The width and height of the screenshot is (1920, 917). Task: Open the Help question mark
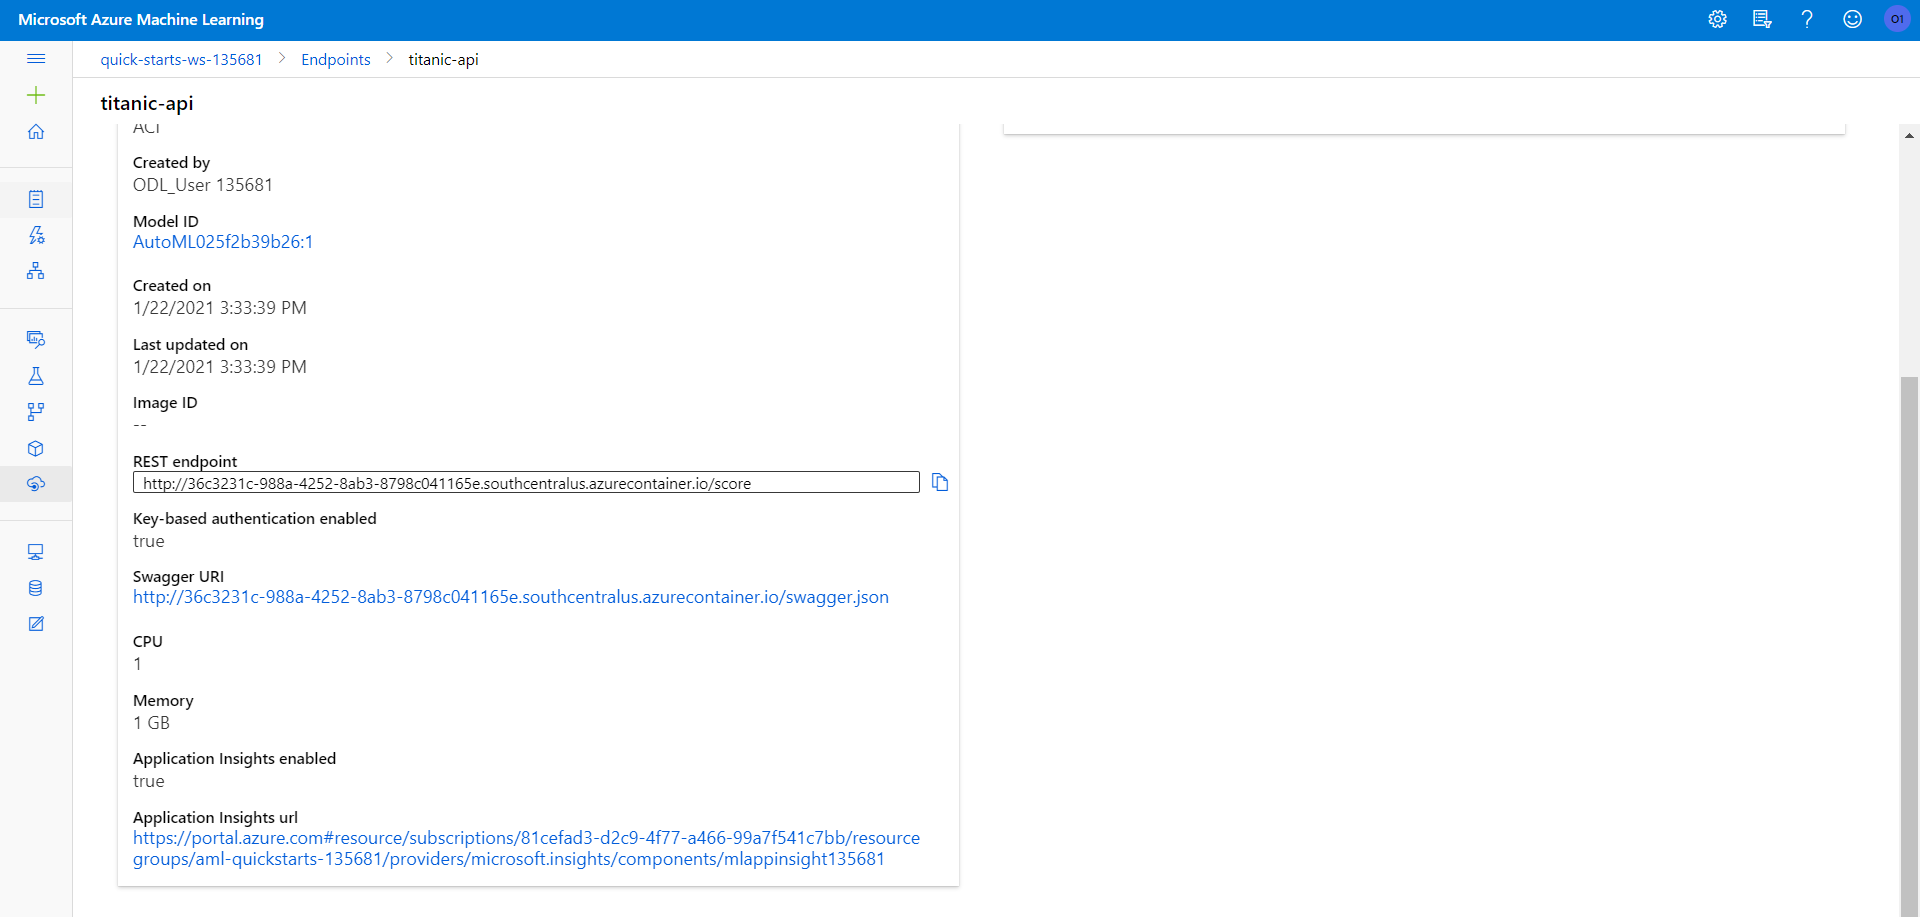pos(1807,19)
